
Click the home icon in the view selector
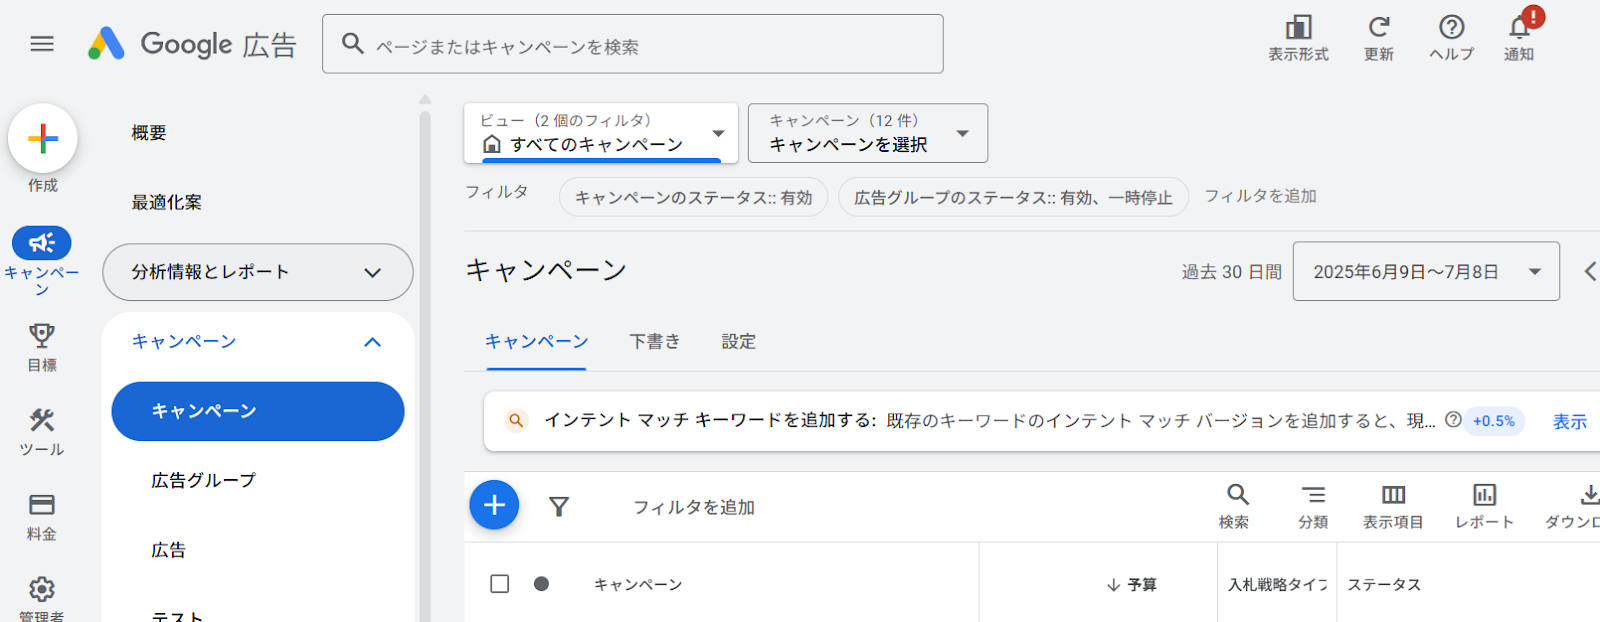(x=492, y=144)
